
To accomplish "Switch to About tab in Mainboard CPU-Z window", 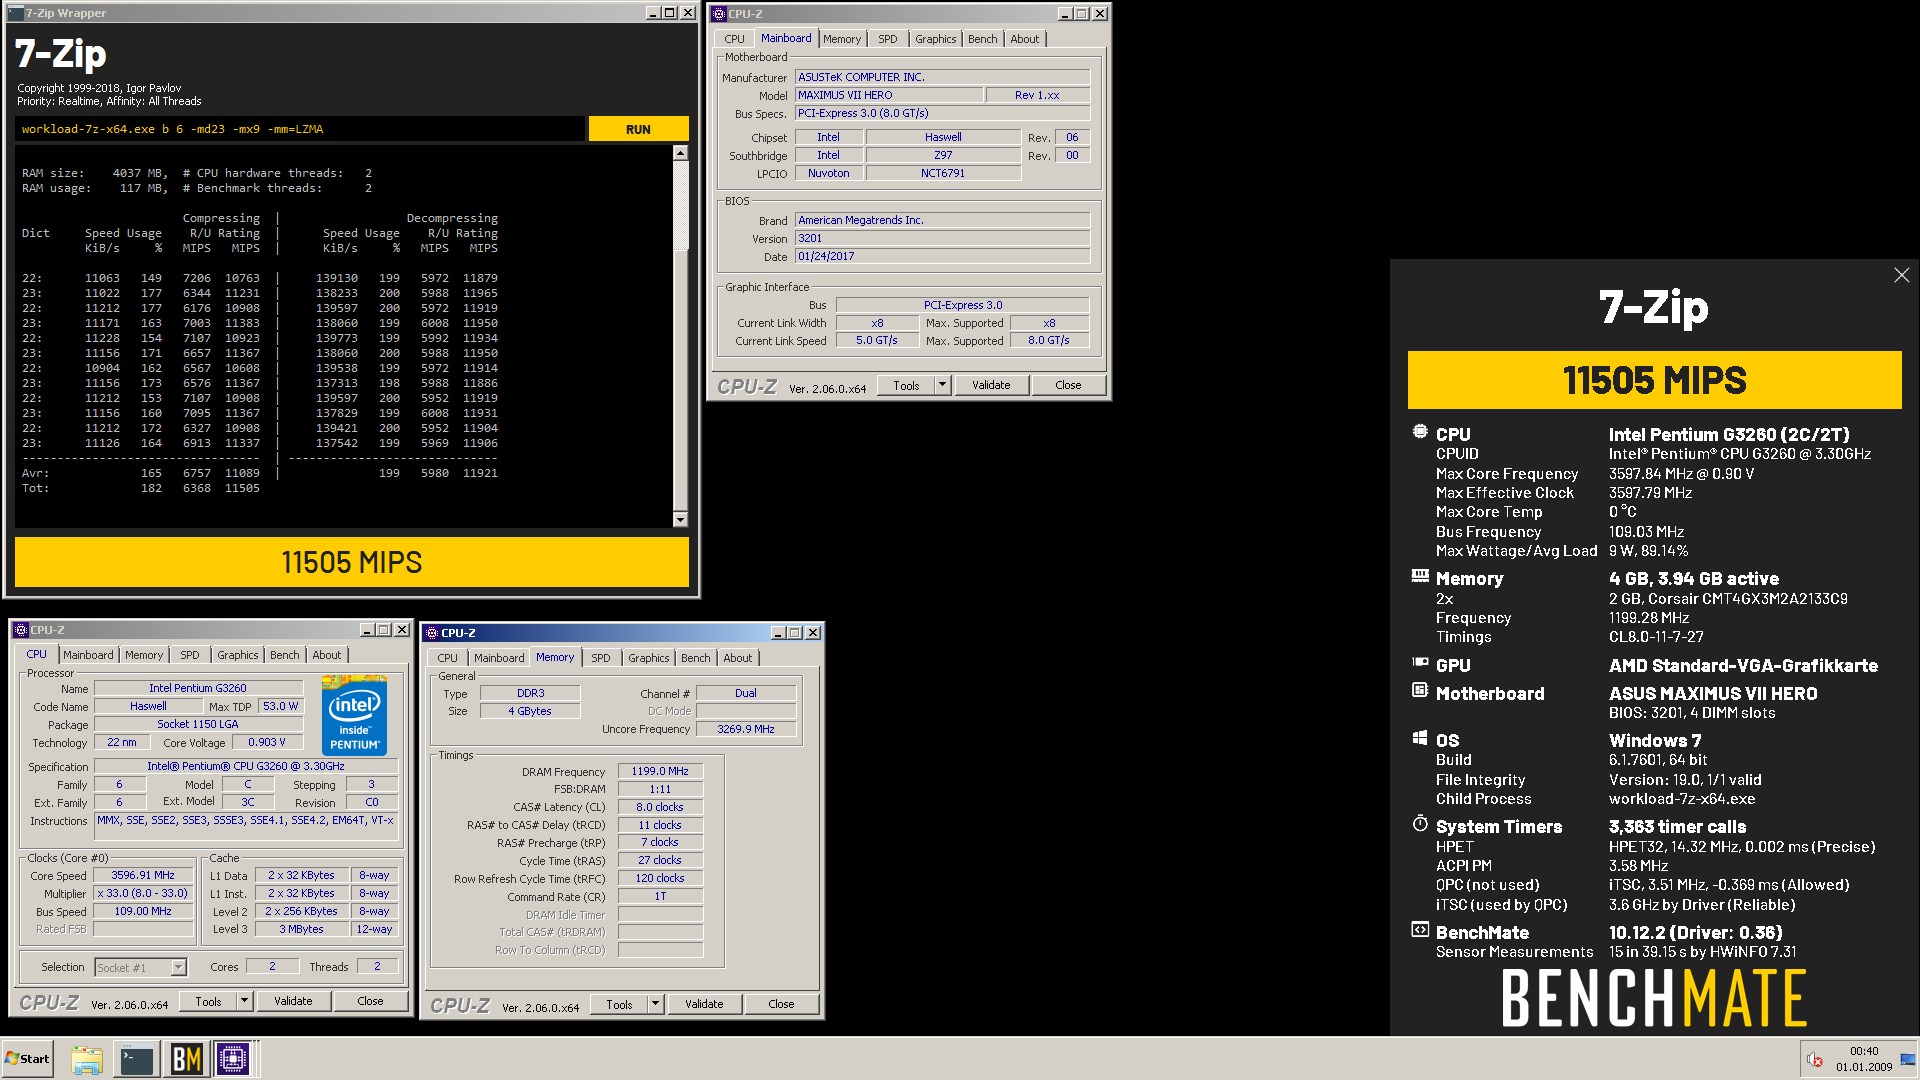I will (1025, 39).
